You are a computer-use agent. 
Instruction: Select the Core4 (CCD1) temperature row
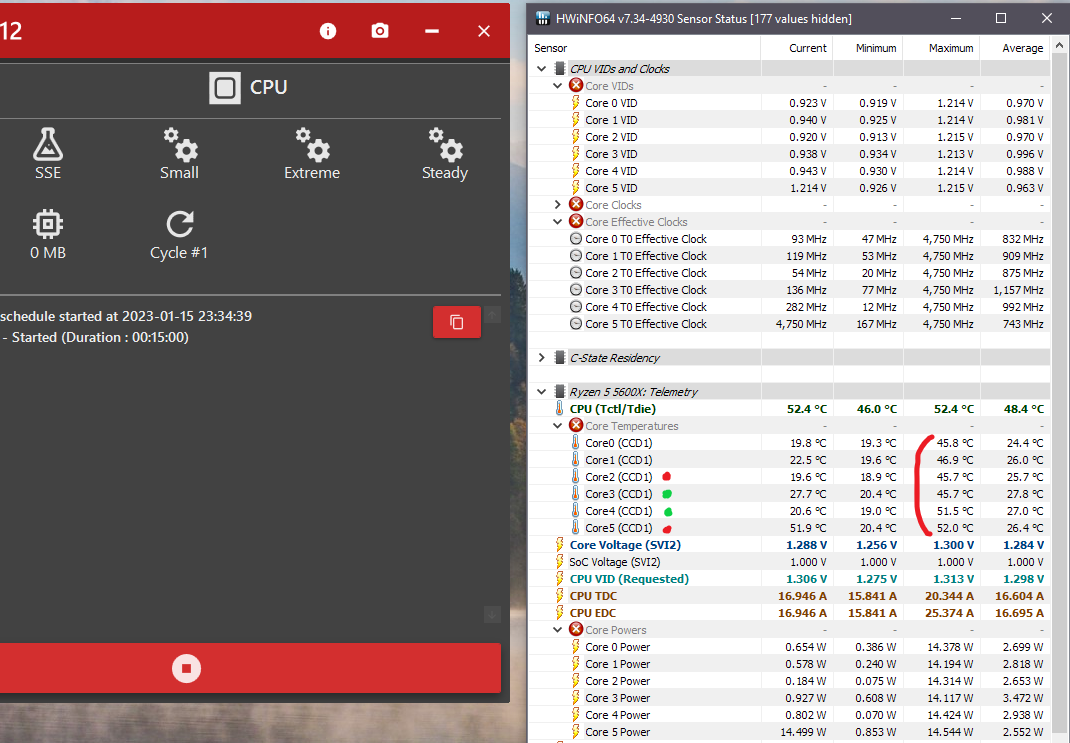tap(790, 510)
